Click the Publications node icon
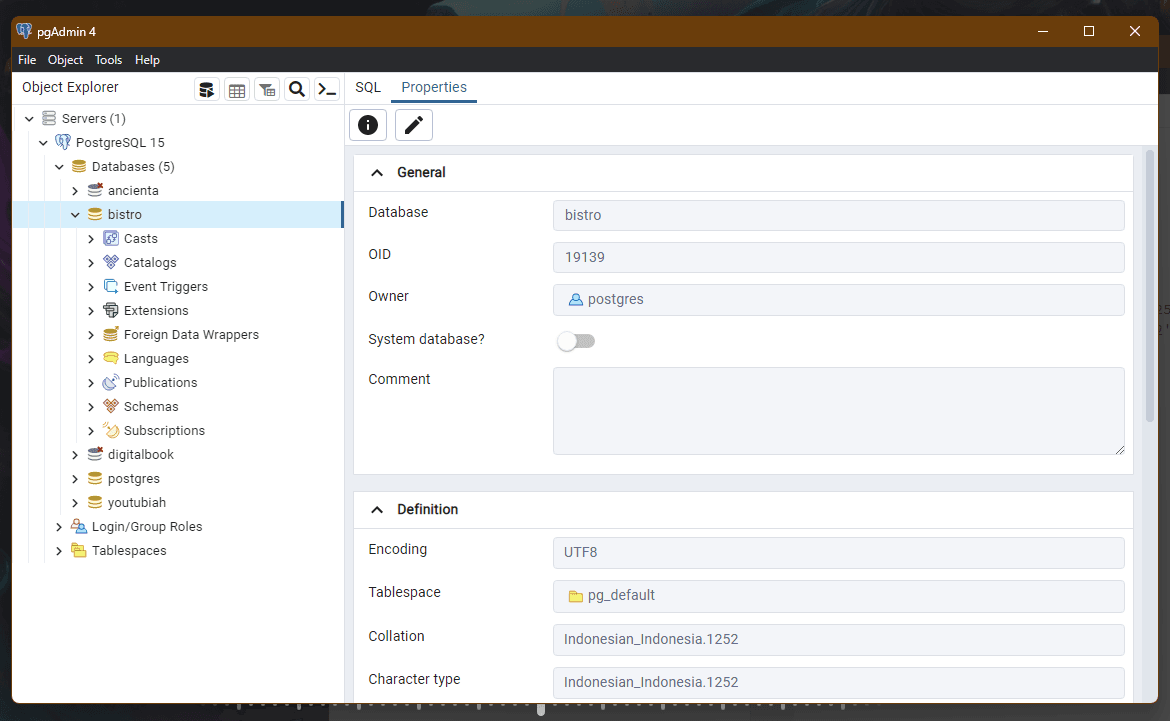Screen dimensions: 1170x721 (x=111, y=382)
